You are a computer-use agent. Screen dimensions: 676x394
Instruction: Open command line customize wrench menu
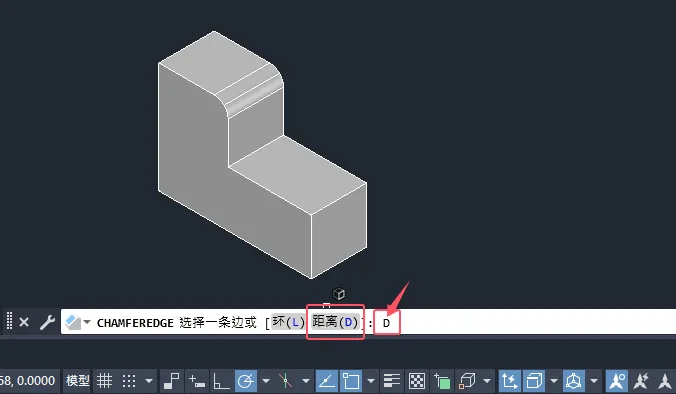47,322
